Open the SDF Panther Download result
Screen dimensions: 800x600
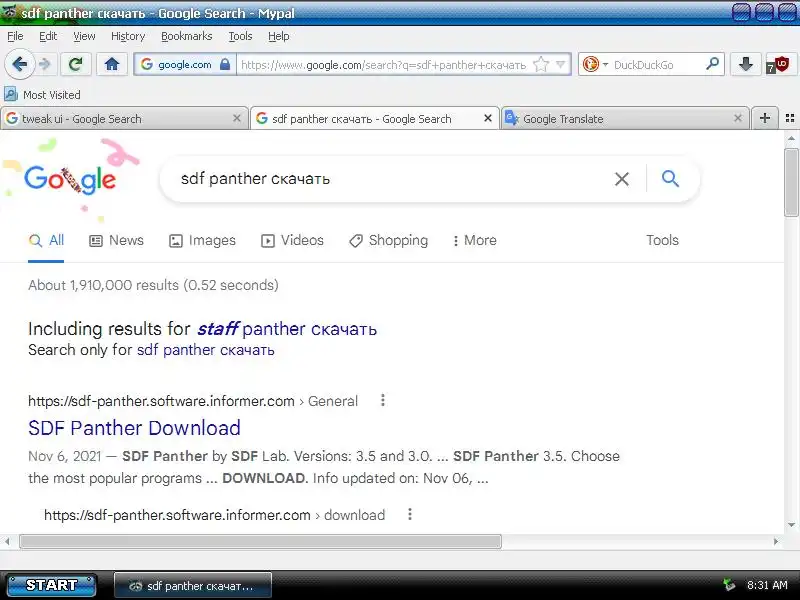(134, 428)
